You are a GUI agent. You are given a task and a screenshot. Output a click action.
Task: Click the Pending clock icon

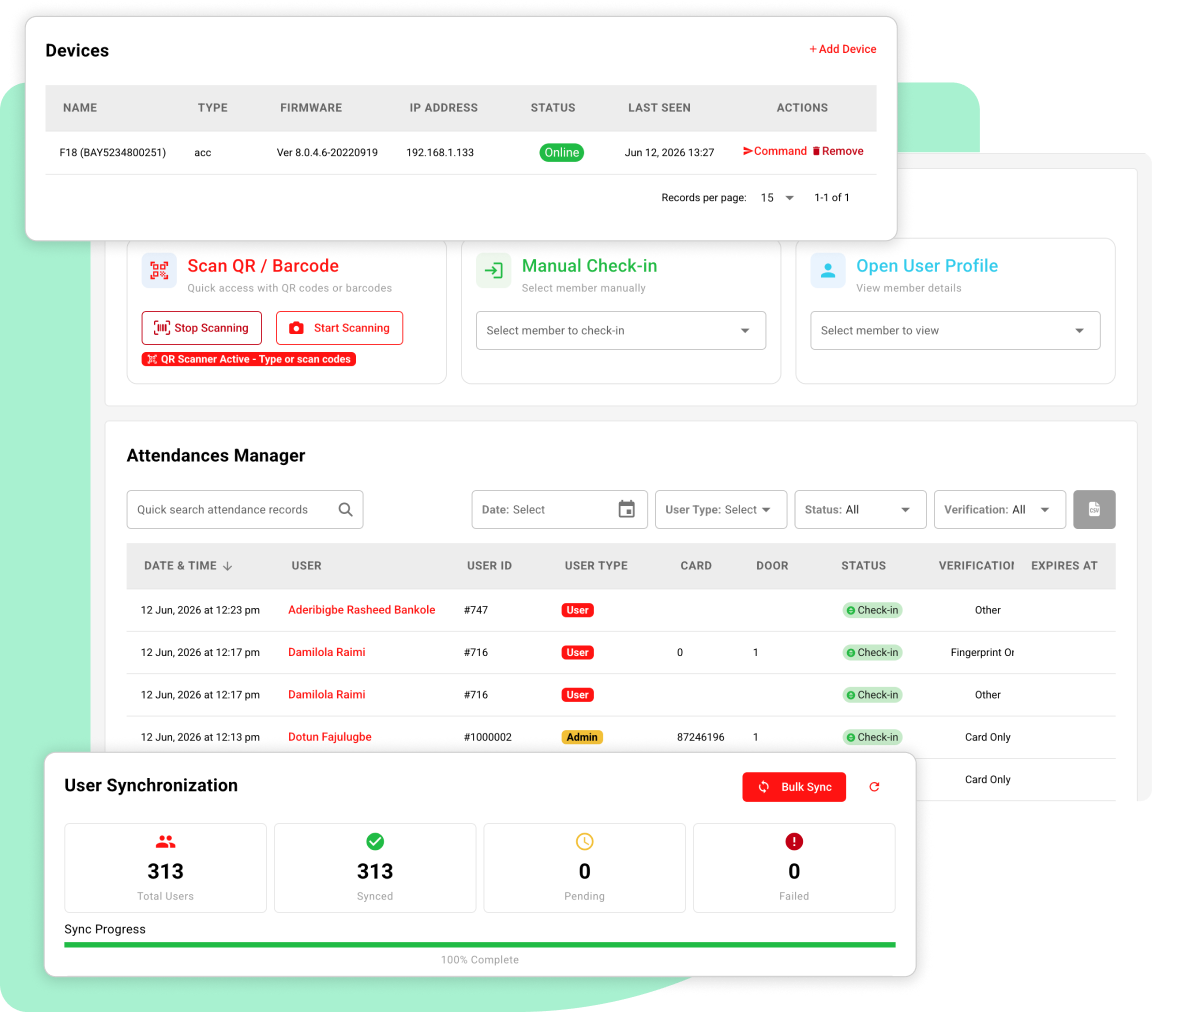click(585, 842)
